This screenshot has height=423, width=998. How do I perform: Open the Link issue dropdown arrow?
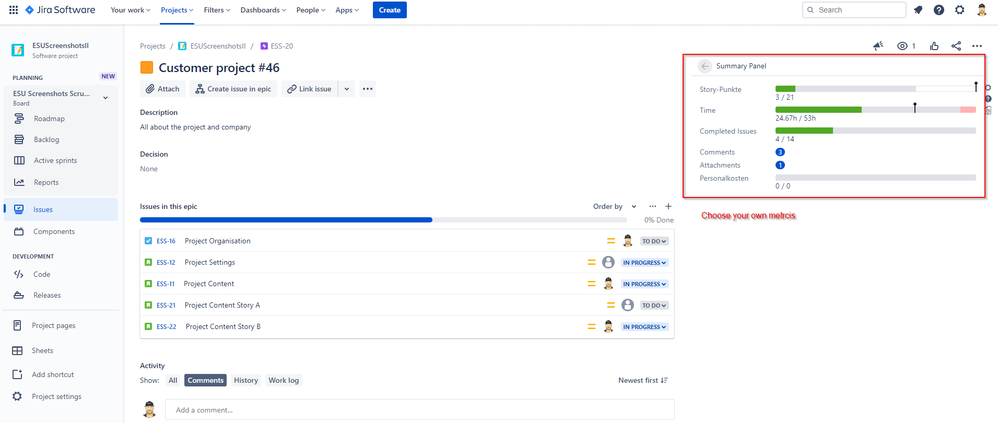pos(346,89)
